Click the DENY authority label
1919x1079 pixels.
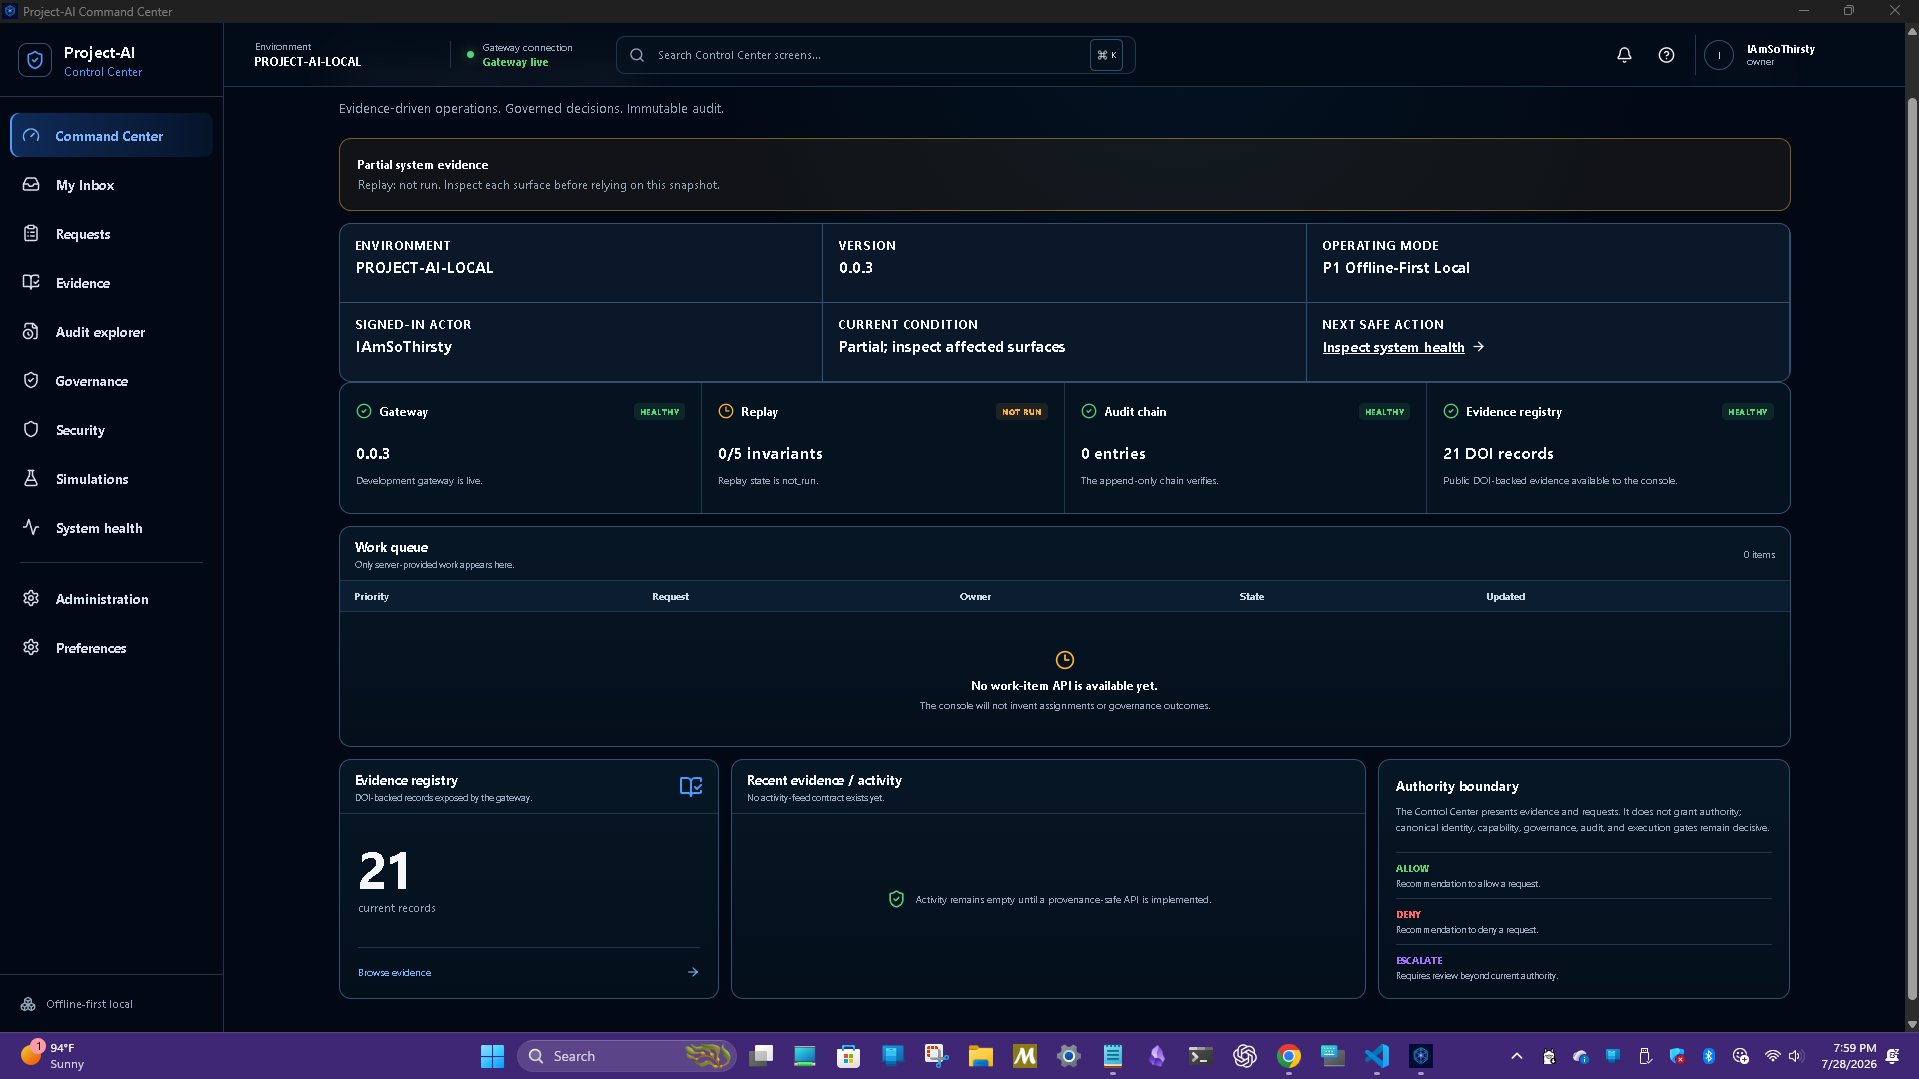pyautogui.click(x=1408, y=914)
